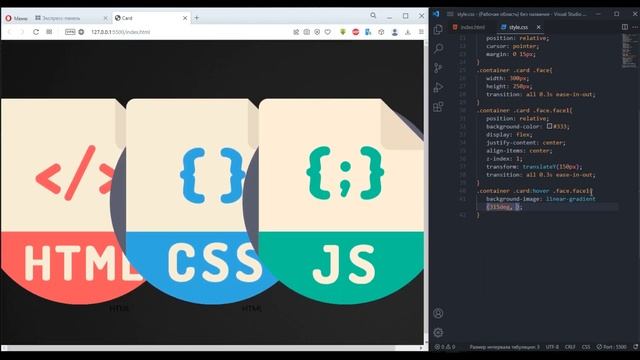Click the Live Server Port 5500 status item

pyautogui.click(x=611, y=347)
